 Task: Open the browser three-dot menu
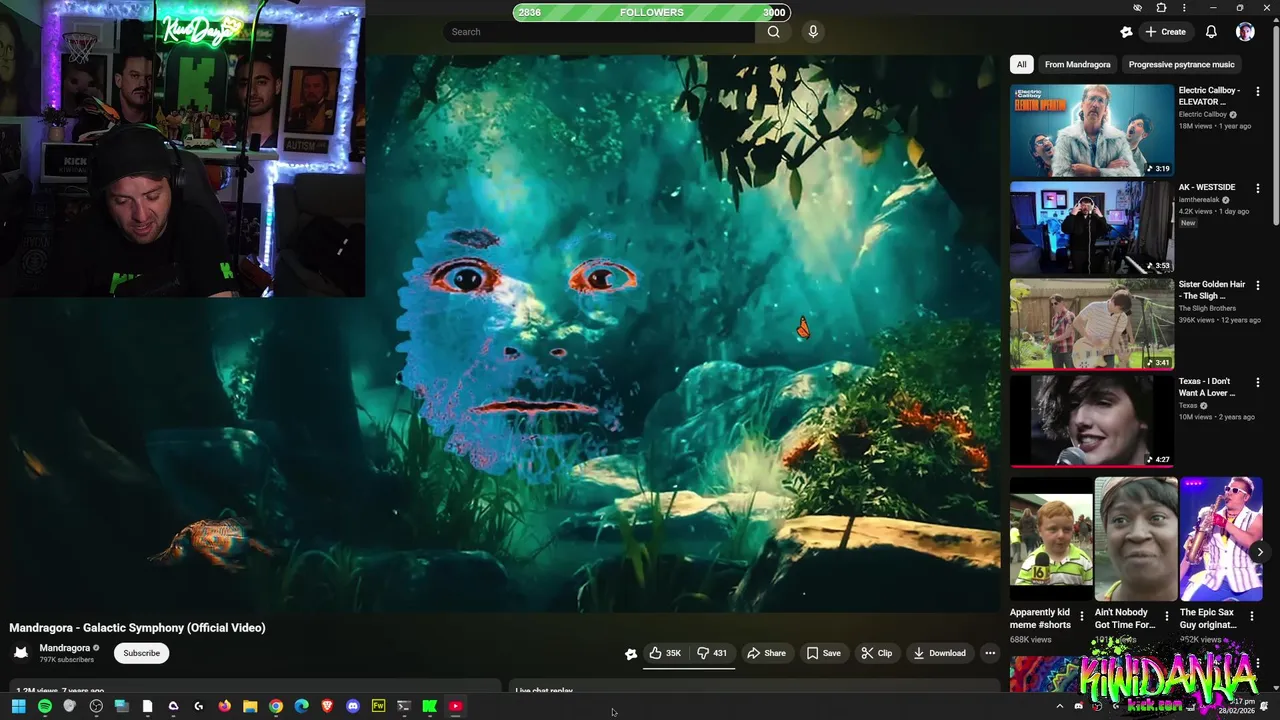pyautogui.click(x=1185, y=8)
